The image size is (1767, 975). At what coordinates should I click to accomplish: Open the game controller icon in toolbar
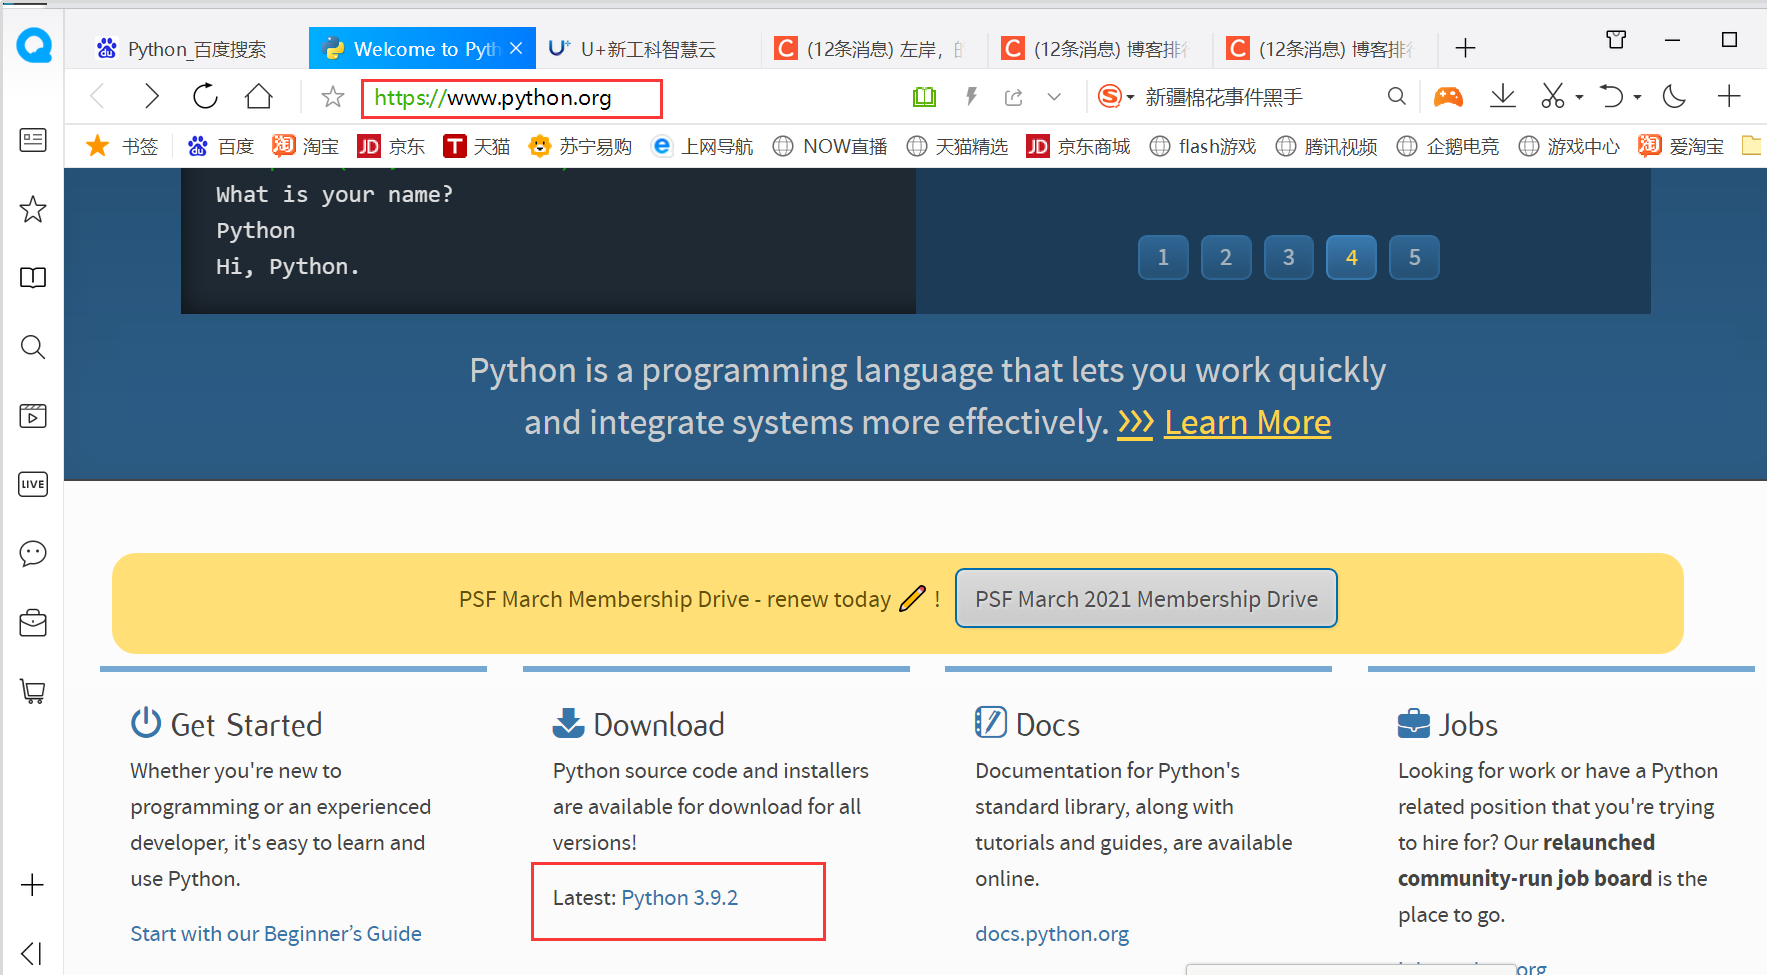[x=1448, y=96]
